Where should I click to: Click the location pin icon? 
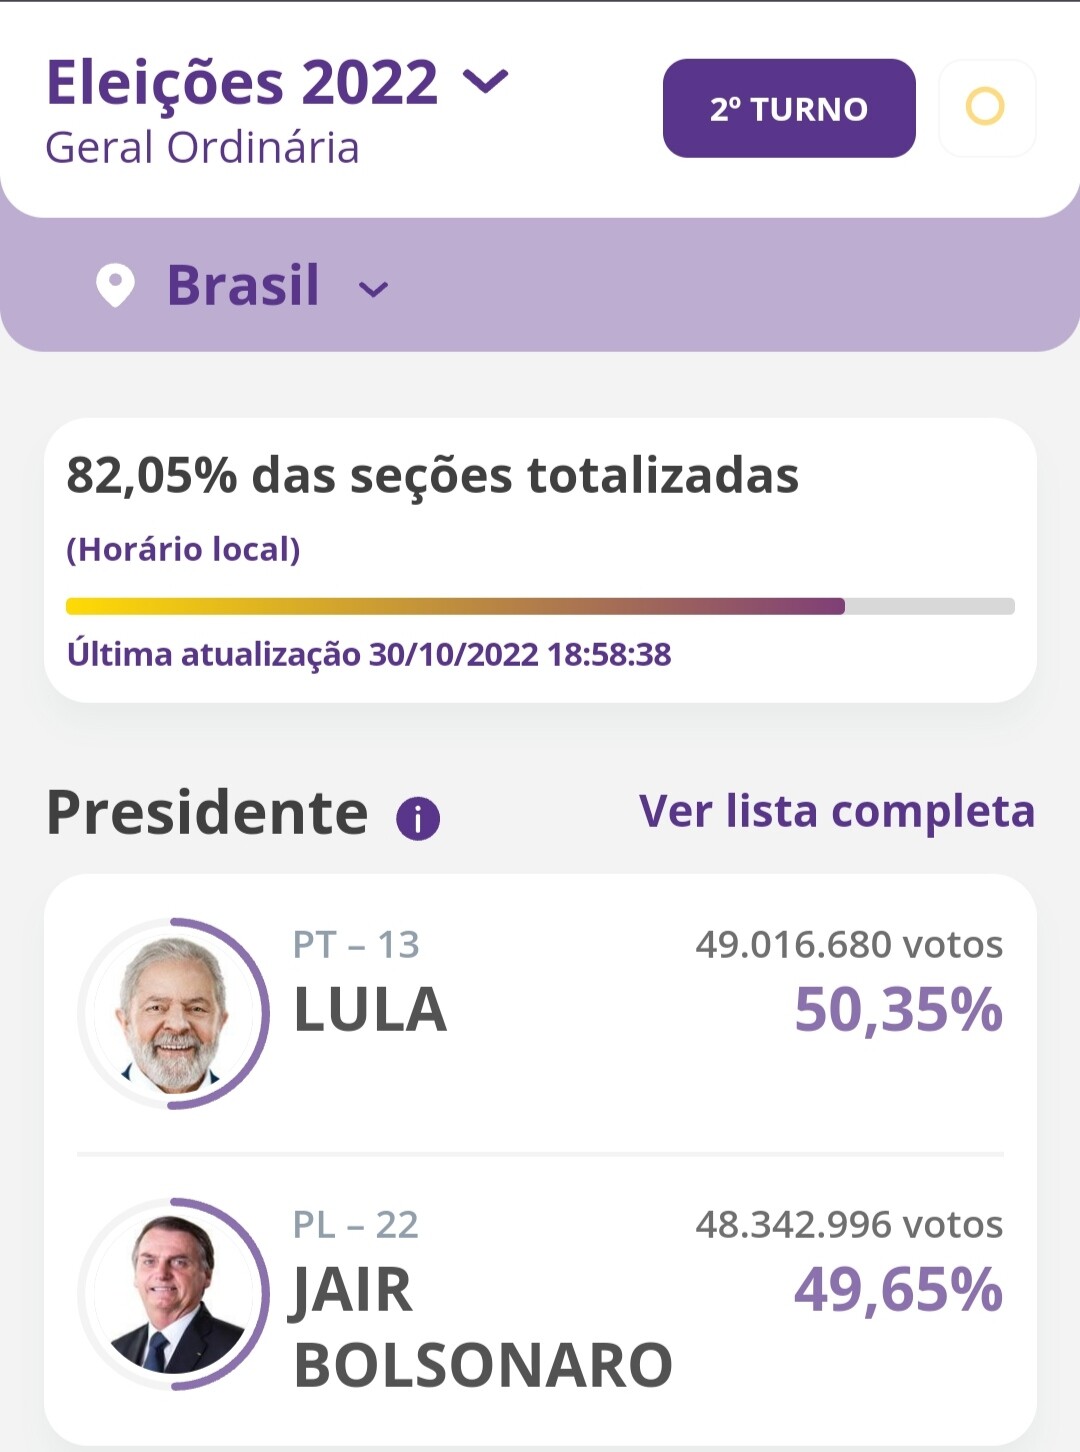coord(115,286)
